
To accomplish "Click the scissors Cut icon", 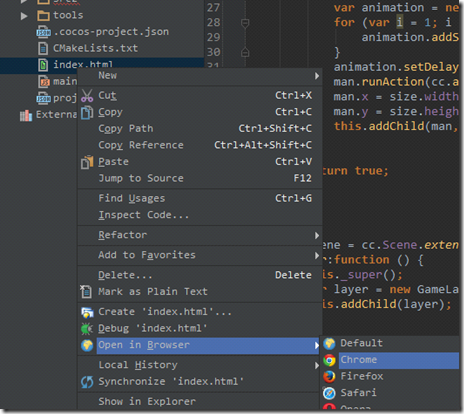I will (87, 96).
